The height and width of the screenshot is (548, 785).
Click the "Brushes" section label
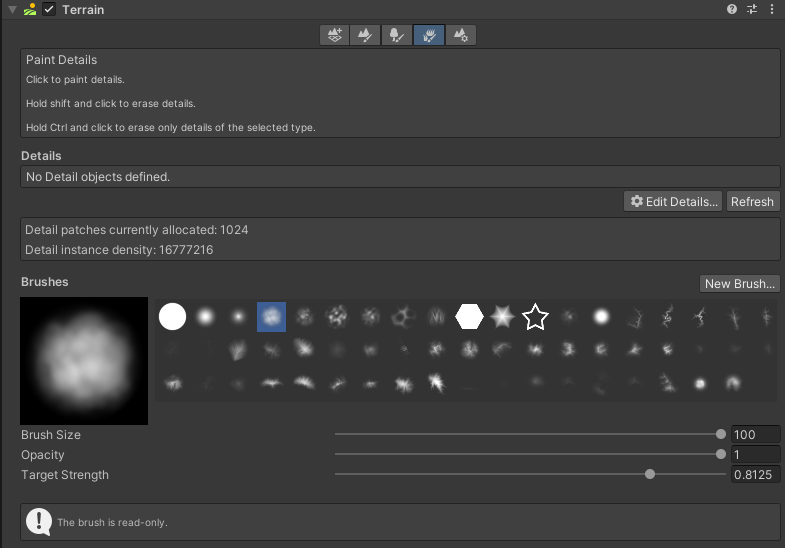tap(45, 282)
